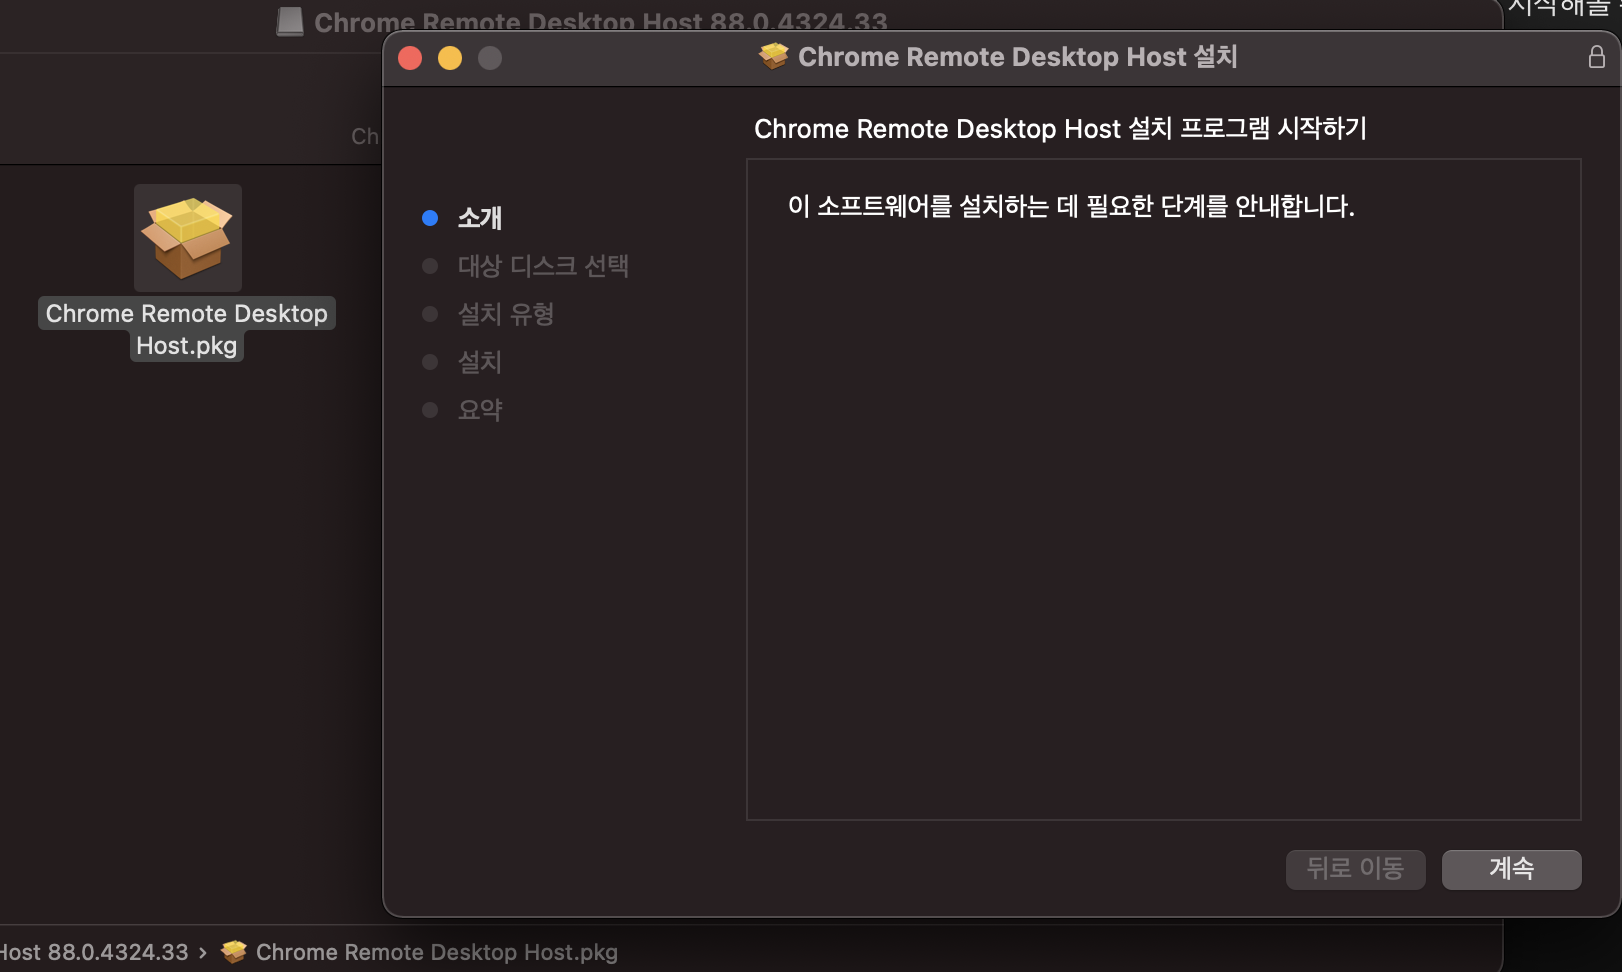Image resolution: width=1622 pixels, height=972 pixels.
Task: Click the disk icon in Finder window title
Action: point(290,21)
